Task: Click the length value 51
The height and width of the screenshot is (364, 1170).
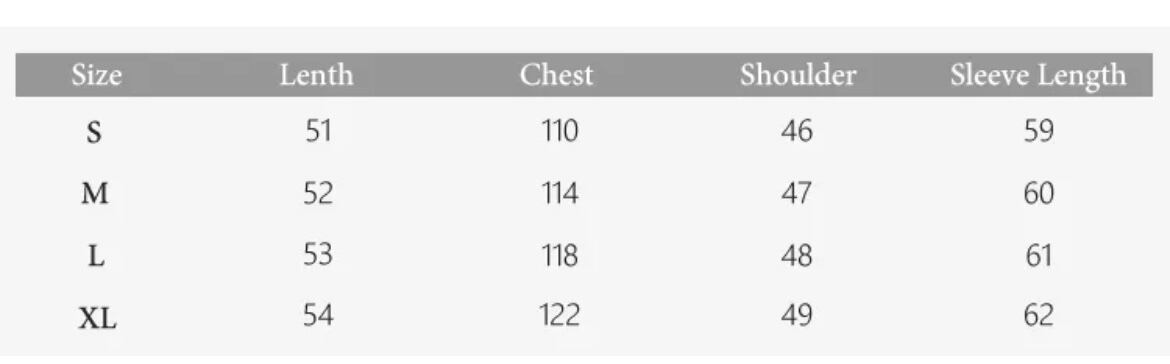Action: [318, 132]
